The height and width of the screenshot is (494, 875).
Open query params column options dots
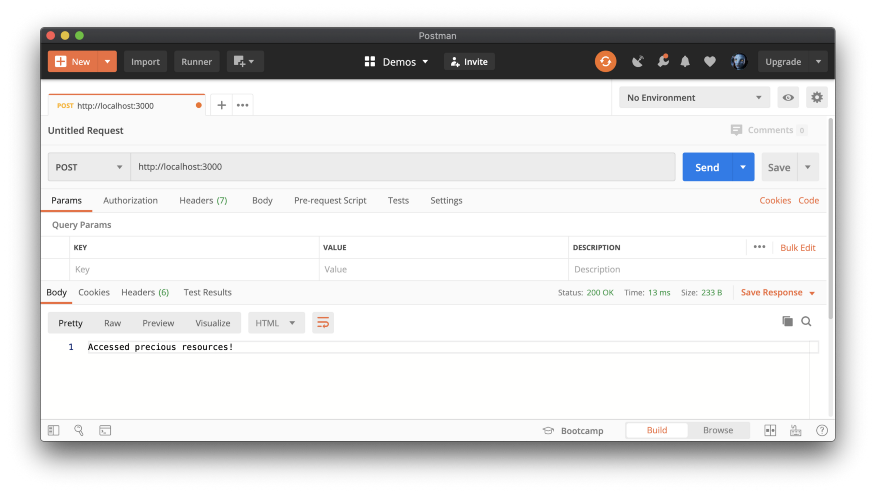click(759, 247)
